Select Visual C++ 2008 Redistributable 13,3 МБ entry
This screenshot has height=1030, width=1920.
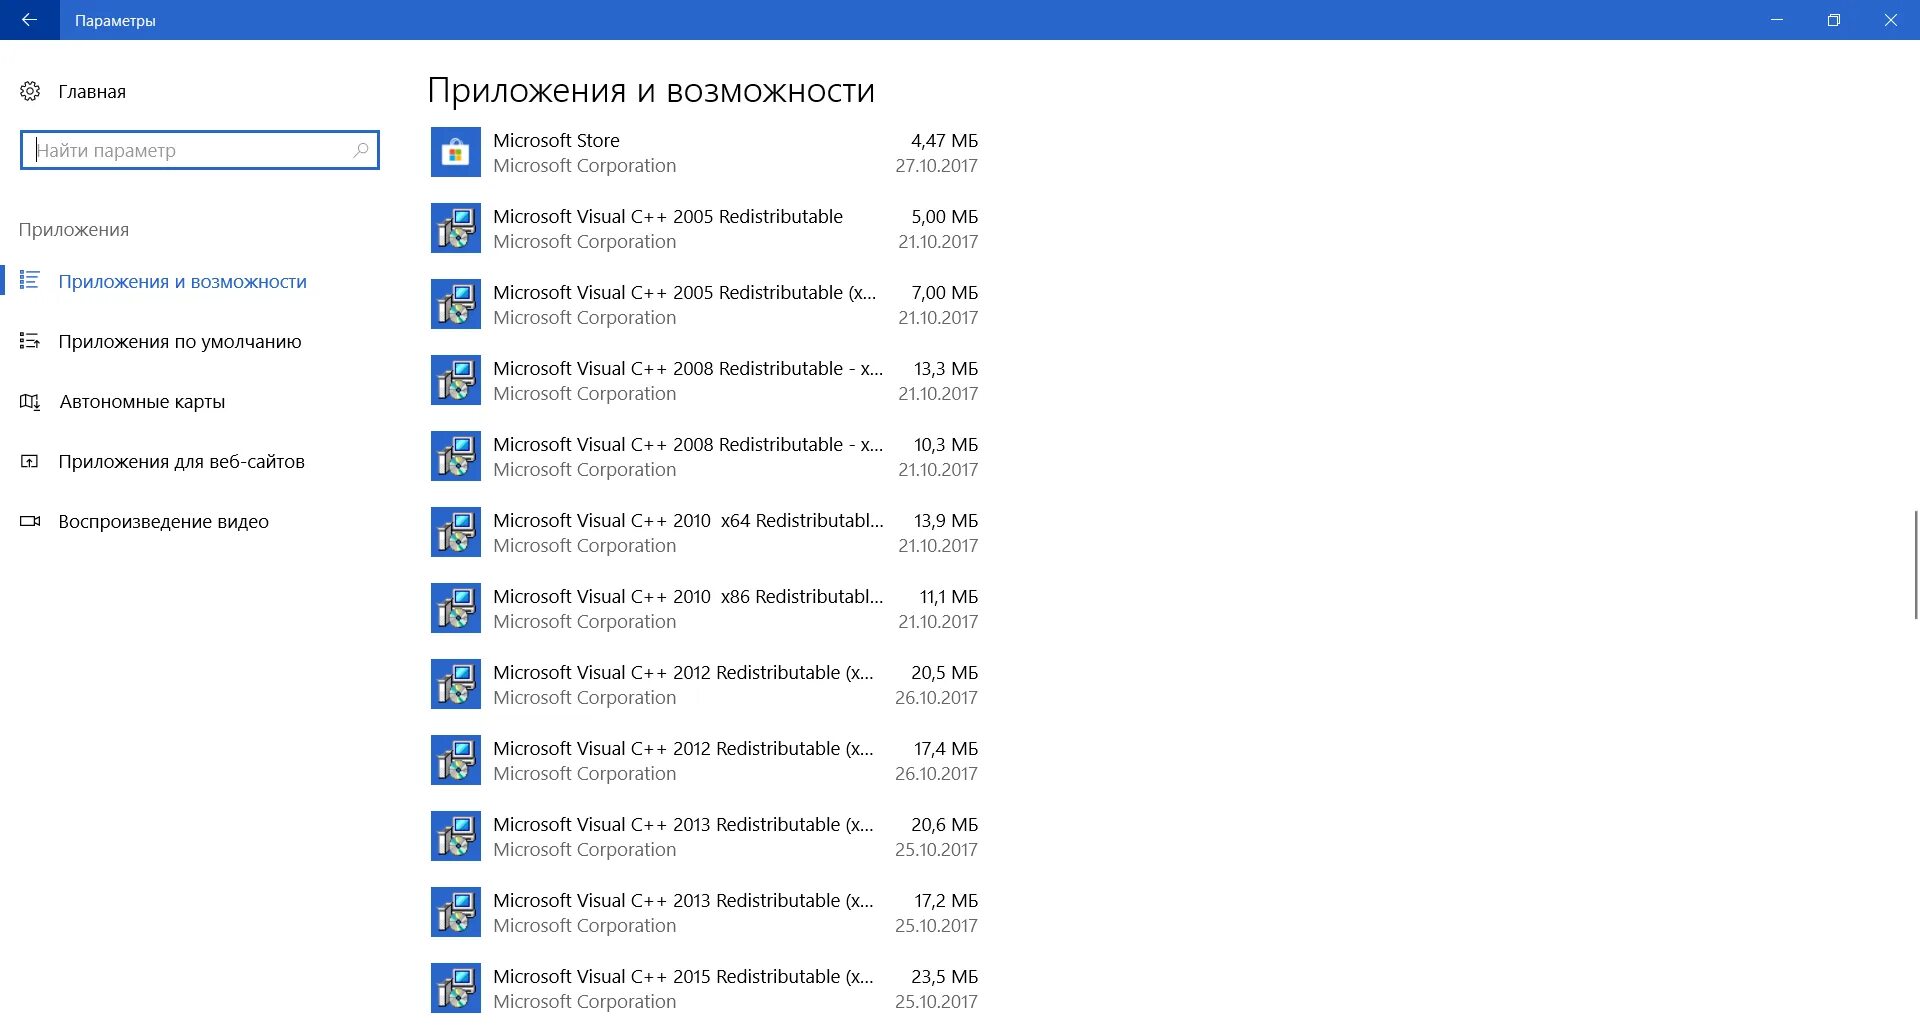[704, 380]
